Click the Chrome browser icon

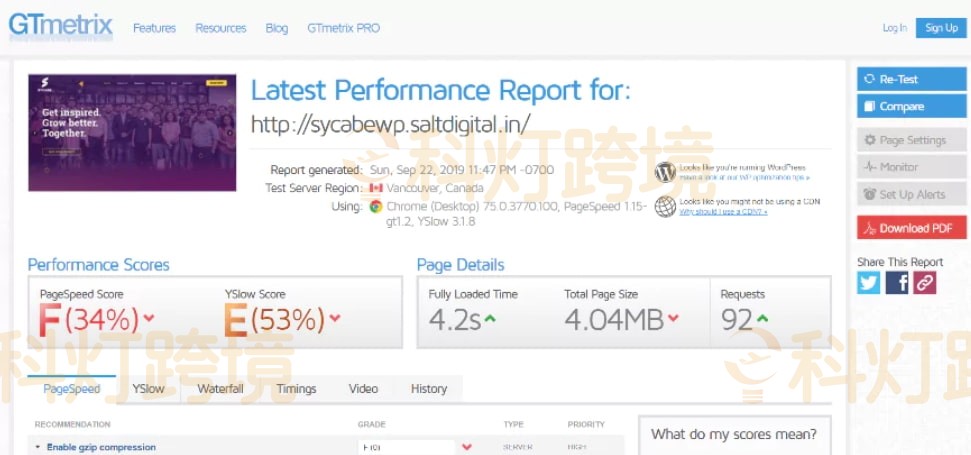click(375, 207)
